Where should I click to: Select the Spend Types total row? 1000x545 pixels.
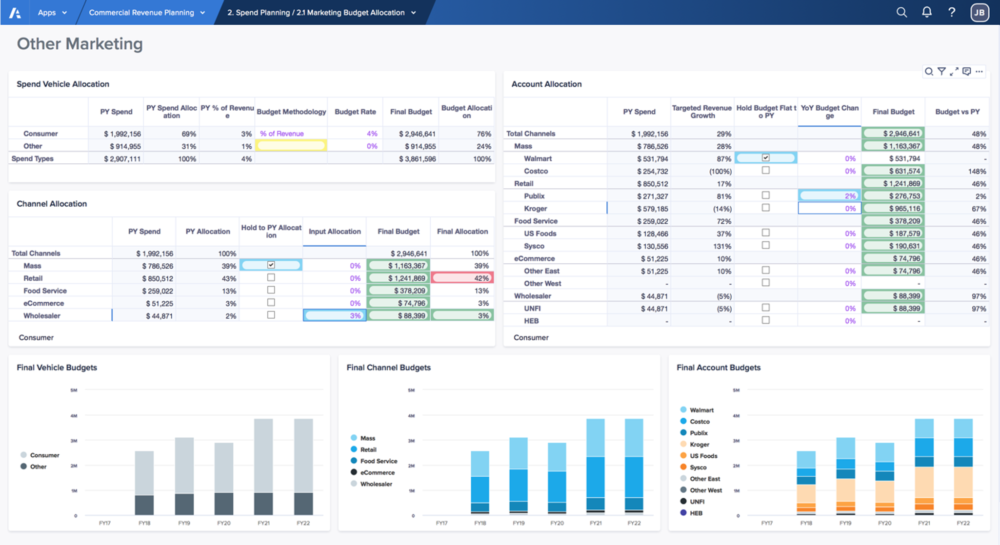click(x=251, y=159)
